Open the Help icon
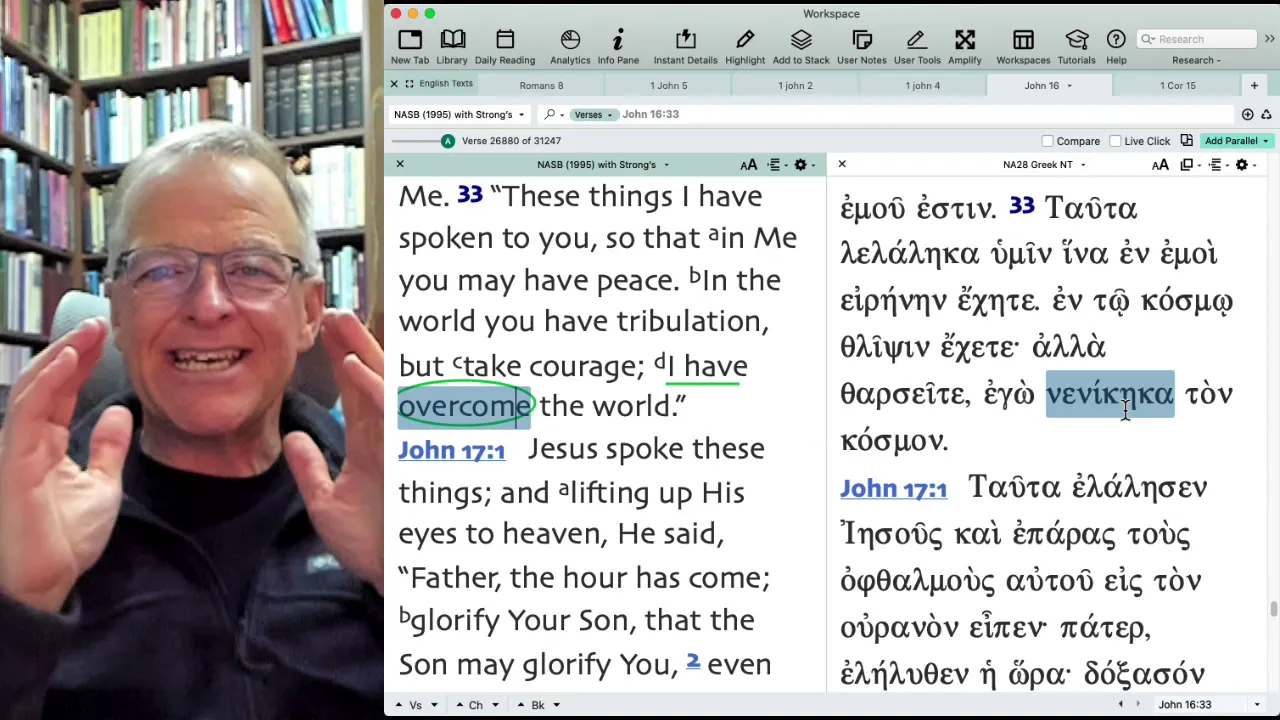The image size is (1280, 720). [1116, 47]
